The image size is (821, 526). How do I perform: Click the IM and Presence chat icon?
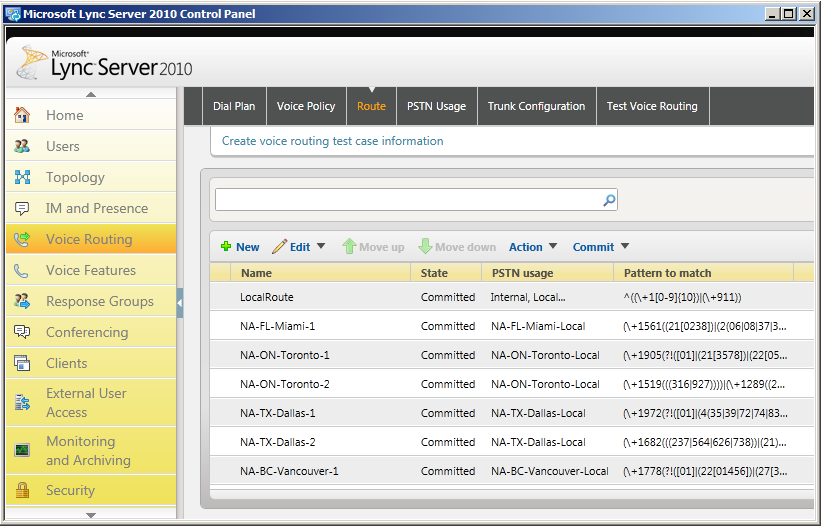[x=22, y=208]
